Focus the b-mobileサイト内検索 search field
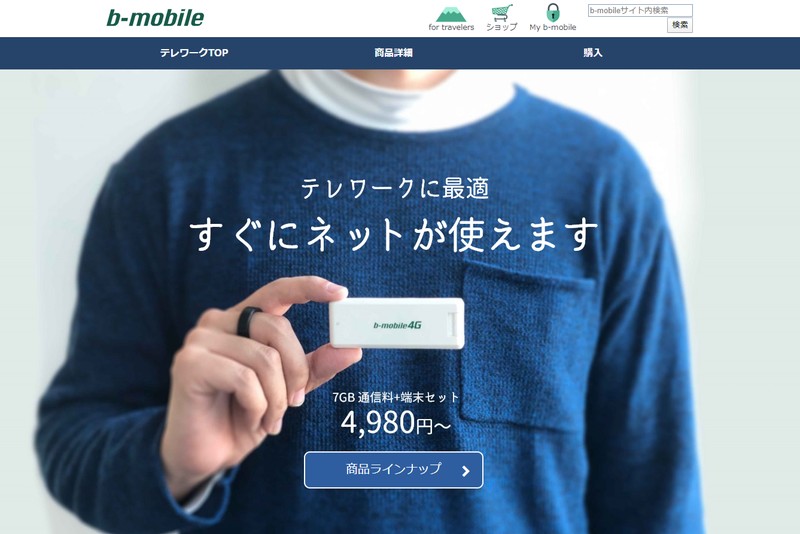 pyautogui.click(x=640, y=10)
